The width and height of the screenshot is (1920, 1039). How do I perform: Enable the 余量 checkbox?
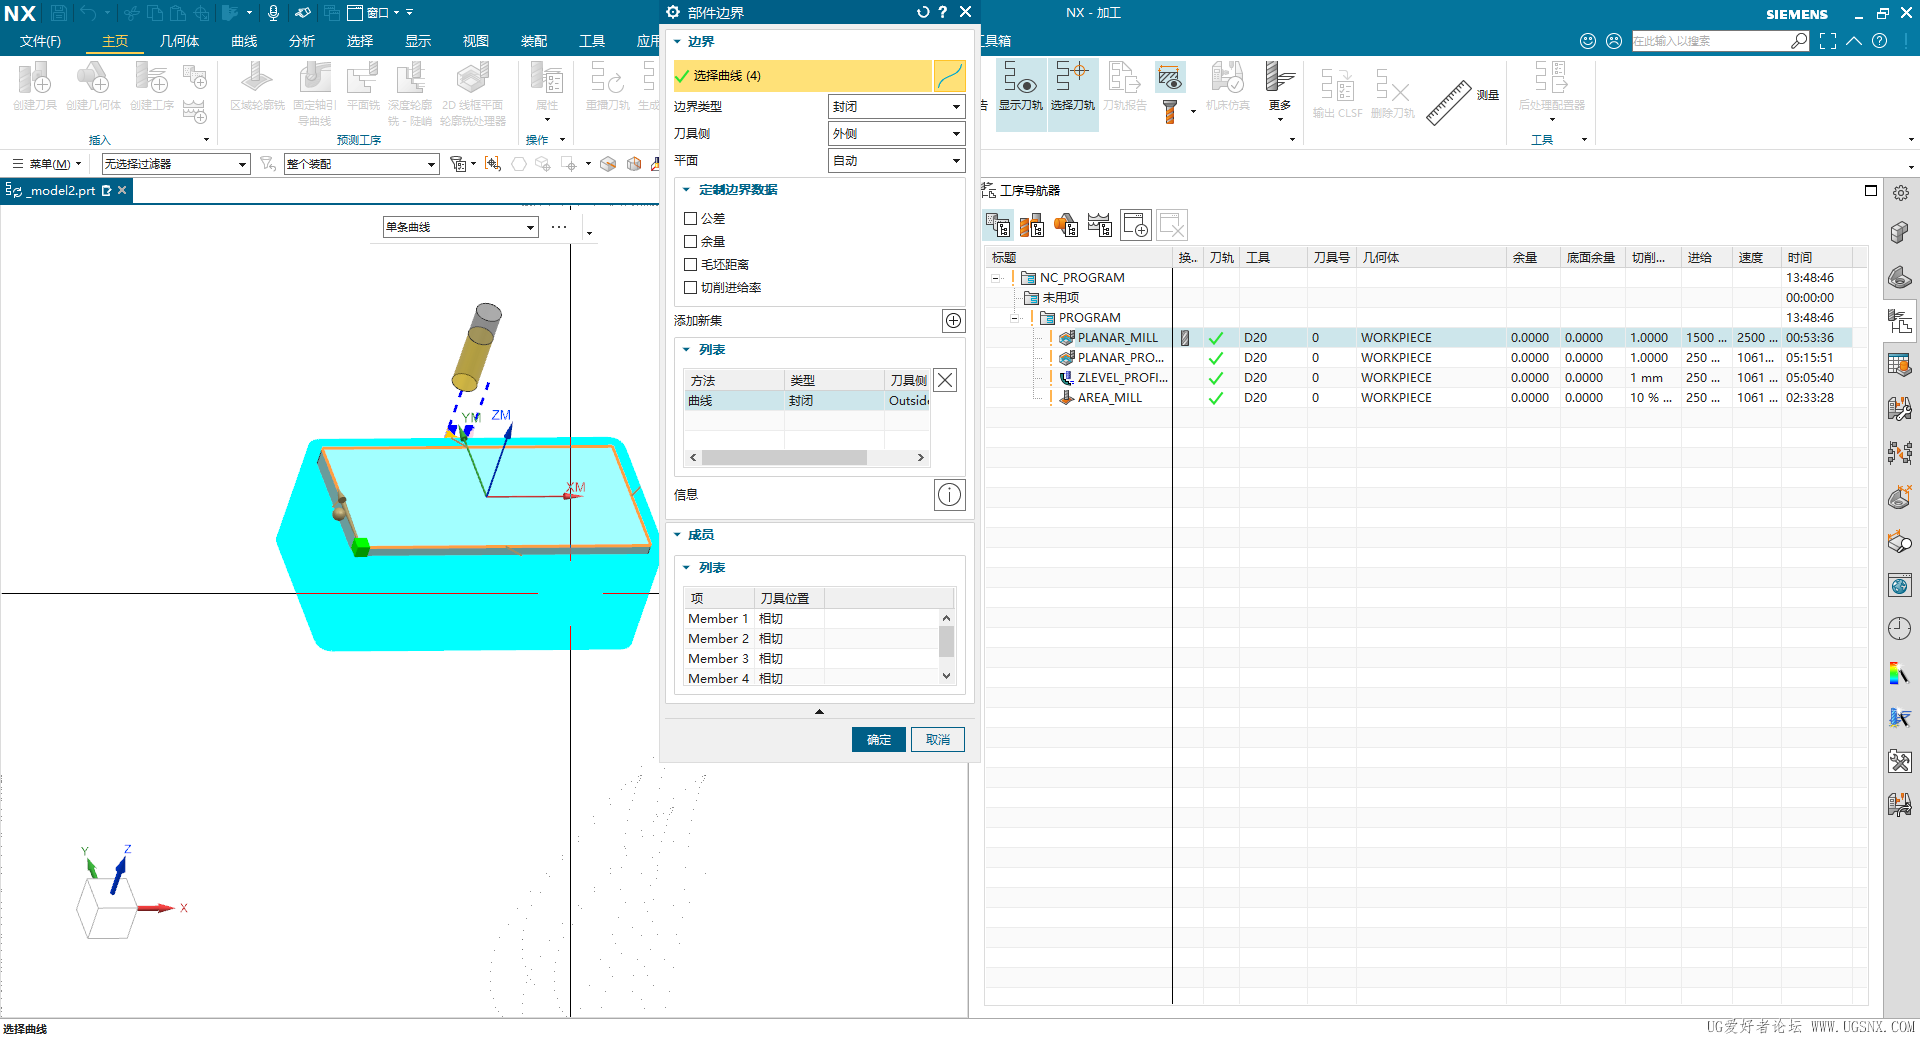click(690, 241)
